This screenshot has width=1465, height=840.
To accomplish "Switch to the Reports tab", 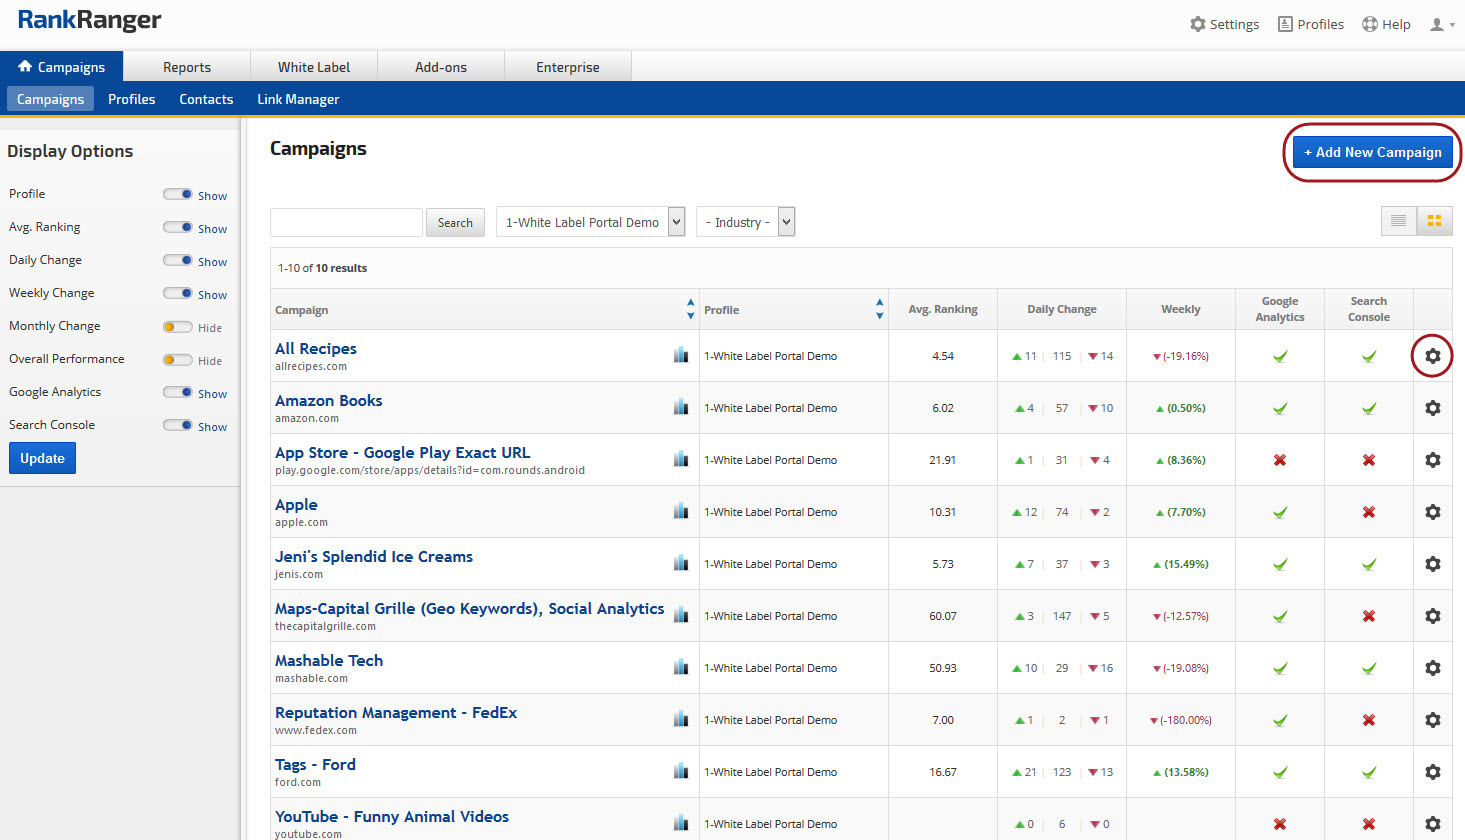I will point(187,67).
